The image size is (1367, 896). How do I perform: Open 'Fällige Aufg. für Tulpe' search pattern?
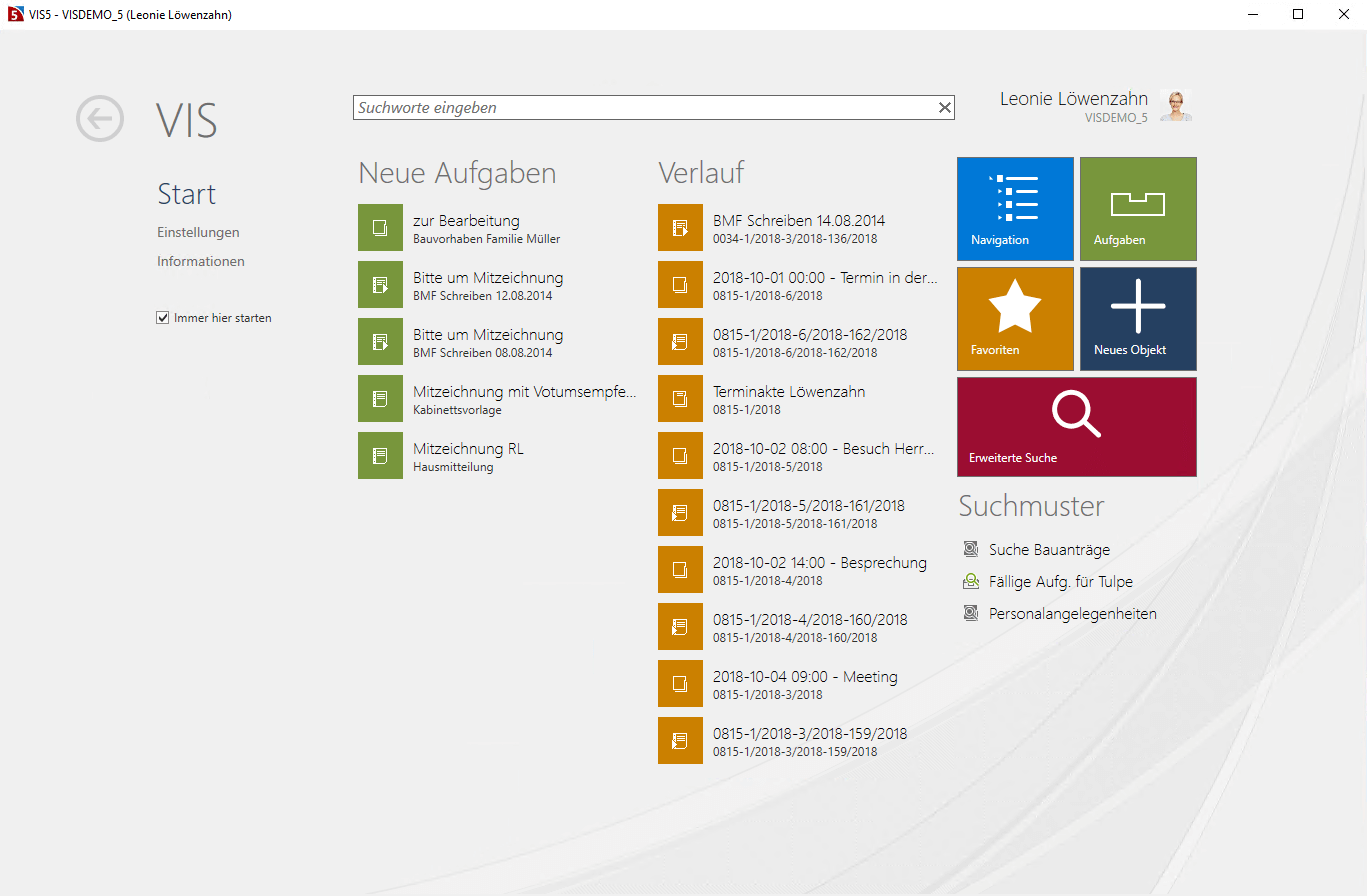click(1061, 581)
